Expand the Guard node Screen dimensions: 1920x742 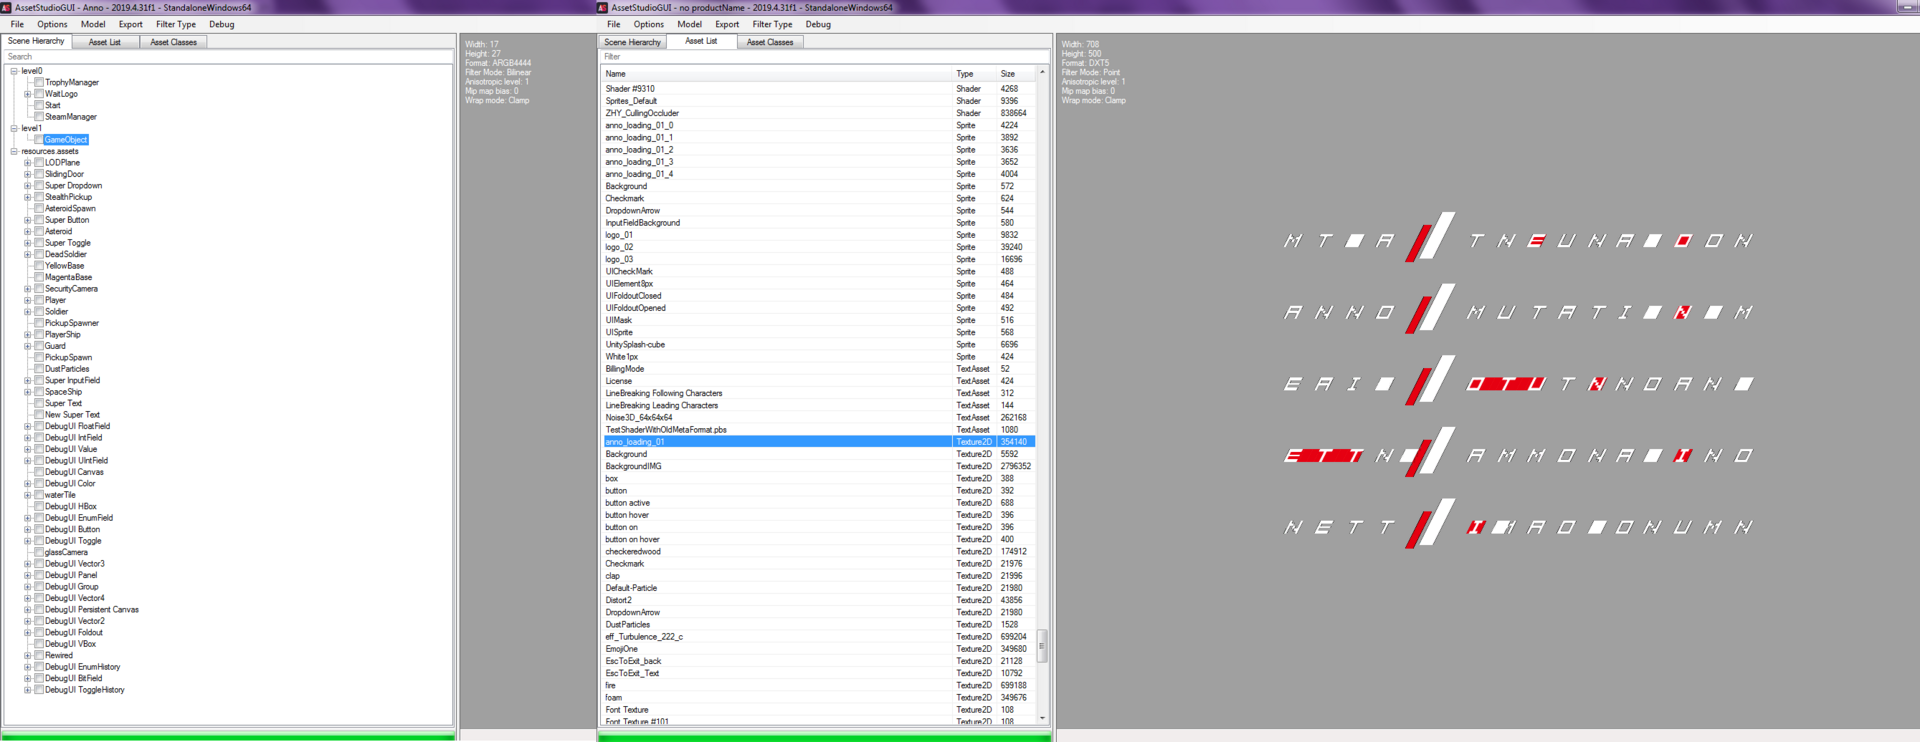point(28,346)
